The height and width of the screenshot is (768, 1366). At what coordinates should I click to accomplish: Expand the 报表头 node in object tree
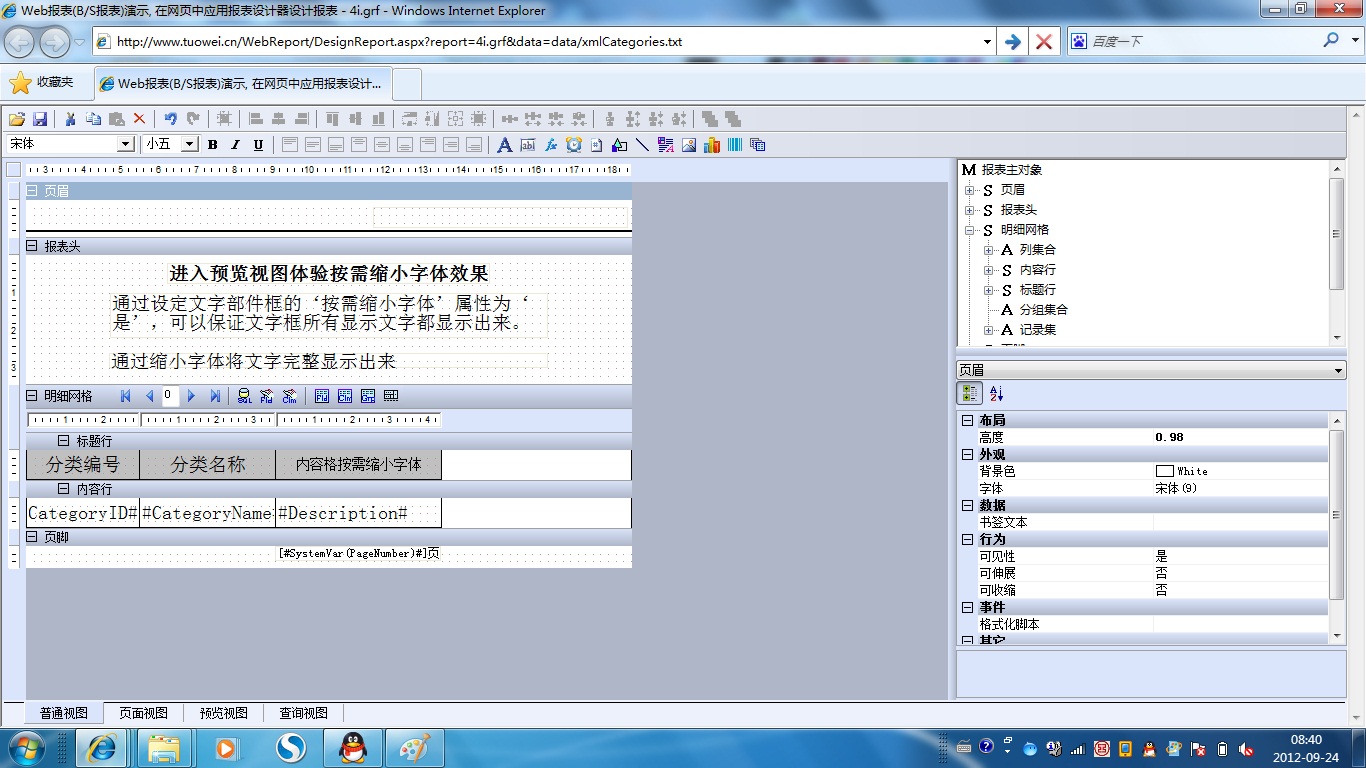tap(969, 210)
